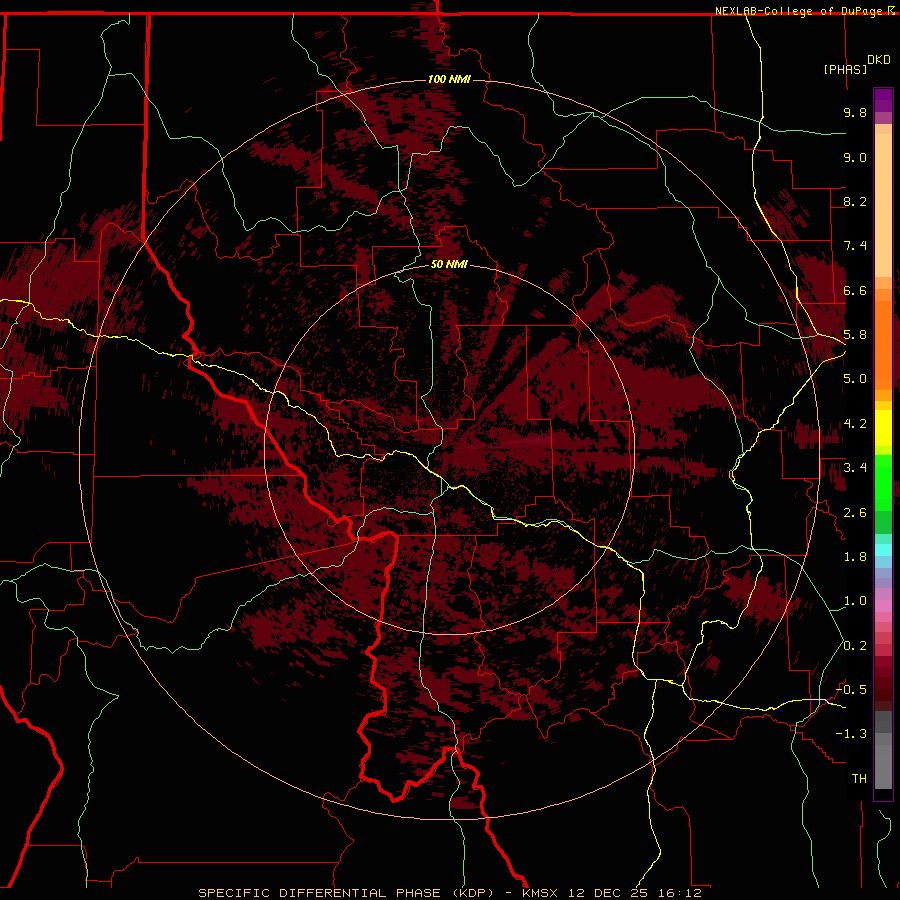
Task: Click the purple segment atop the color bar
Action: (x=883, y=100)
